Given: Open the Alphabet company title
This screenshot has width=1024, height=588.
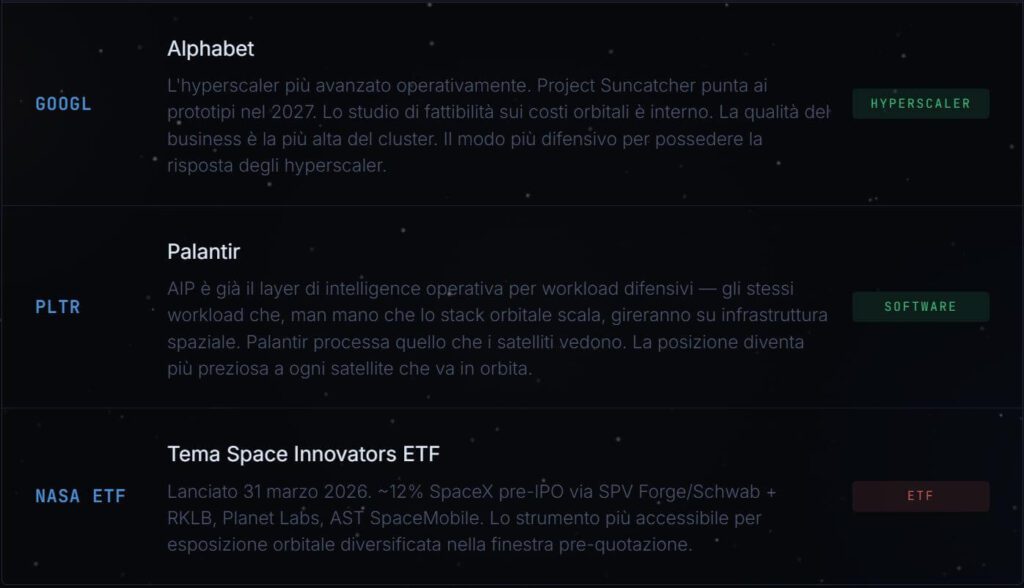Looking at the screenshot, I should (211, 49).
